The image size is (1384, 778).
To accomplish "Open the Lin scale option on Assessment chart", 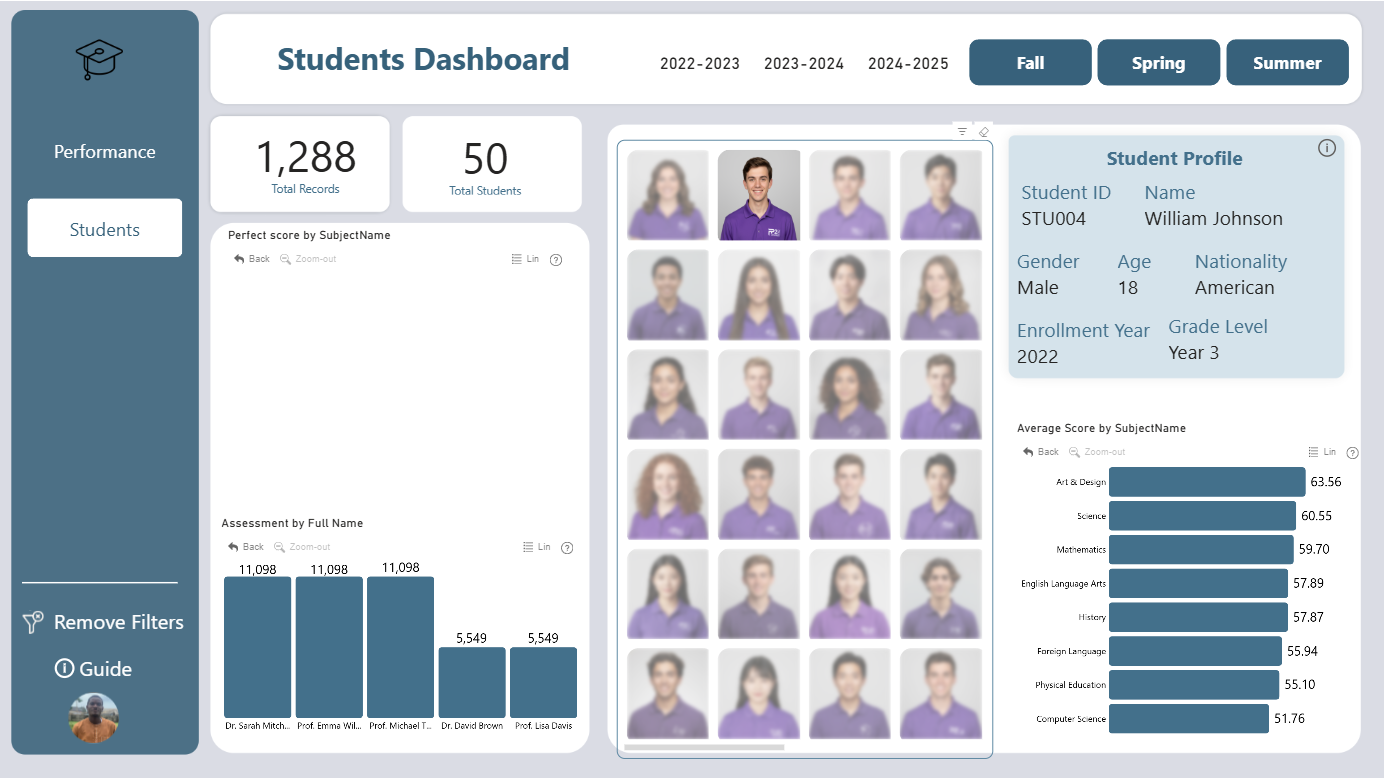I will [x=537, y=547].
